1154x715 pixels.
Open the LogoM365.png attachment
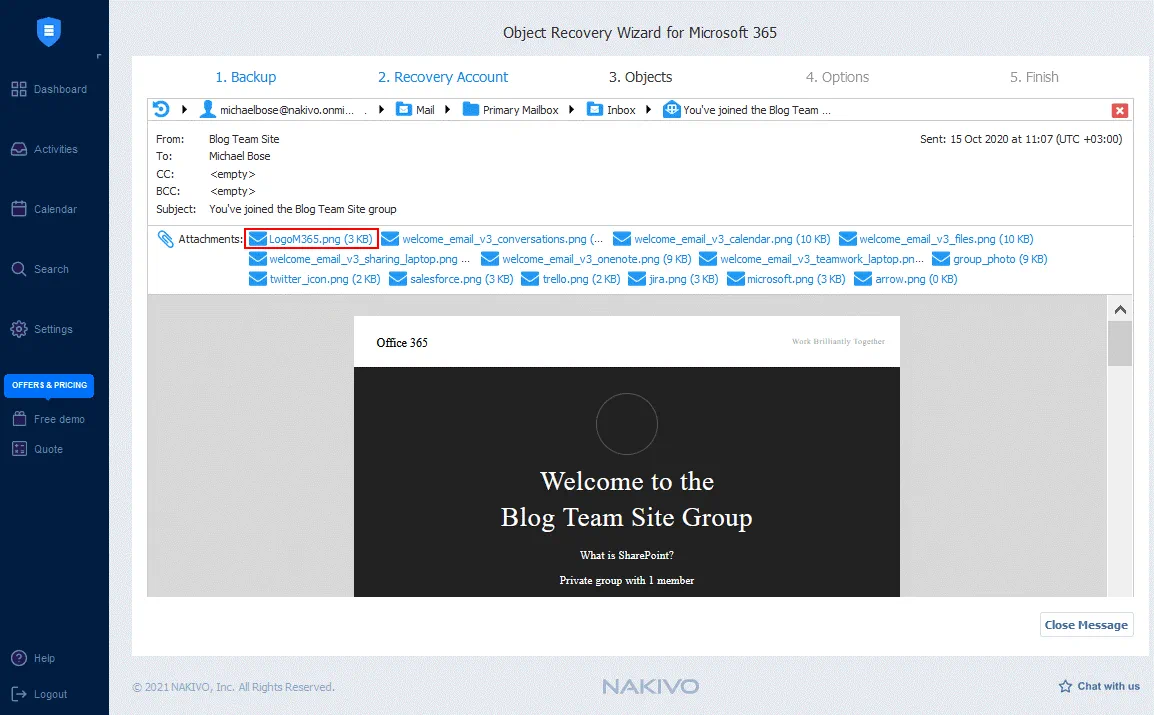click(x=319, y=239)
